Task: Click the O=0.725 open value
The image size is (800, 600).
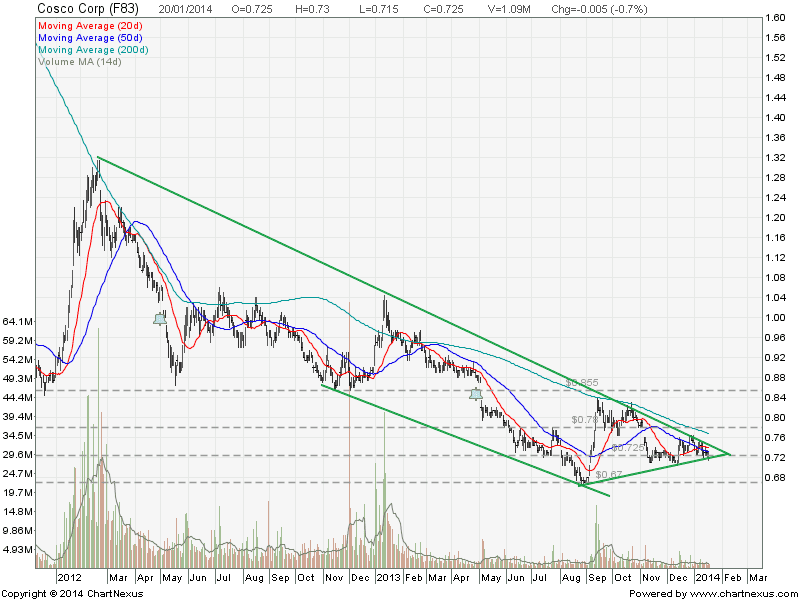Action: tap(252, 9)
